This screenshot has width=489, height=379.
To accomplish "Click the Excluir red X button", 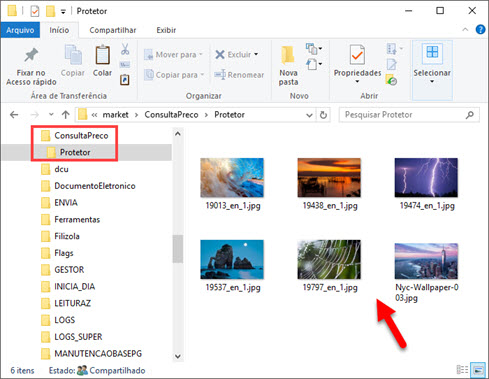I will tap(220, 54).
